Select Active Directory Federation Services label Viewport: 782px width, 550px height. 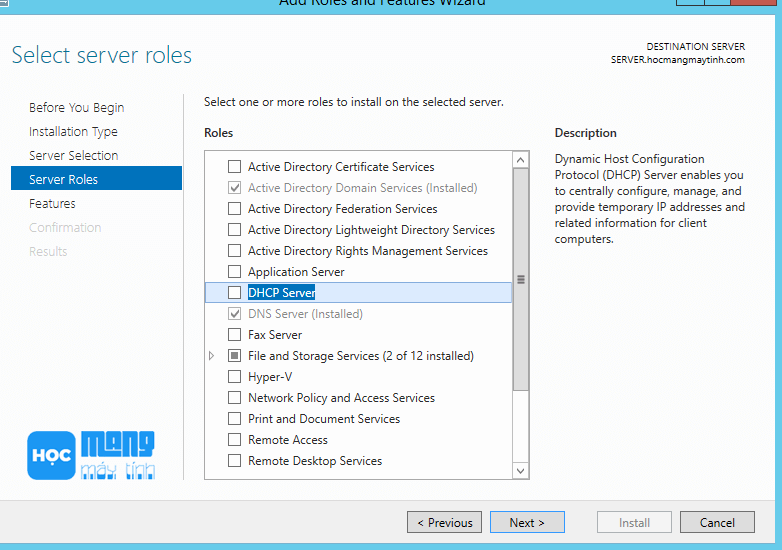tap(343, 209)
